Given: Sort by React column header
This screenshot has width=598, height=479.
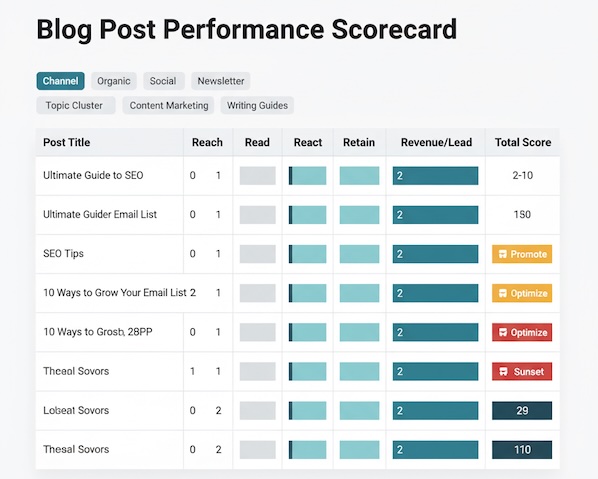Looking at the screenshot, I should tap(308, 142).
